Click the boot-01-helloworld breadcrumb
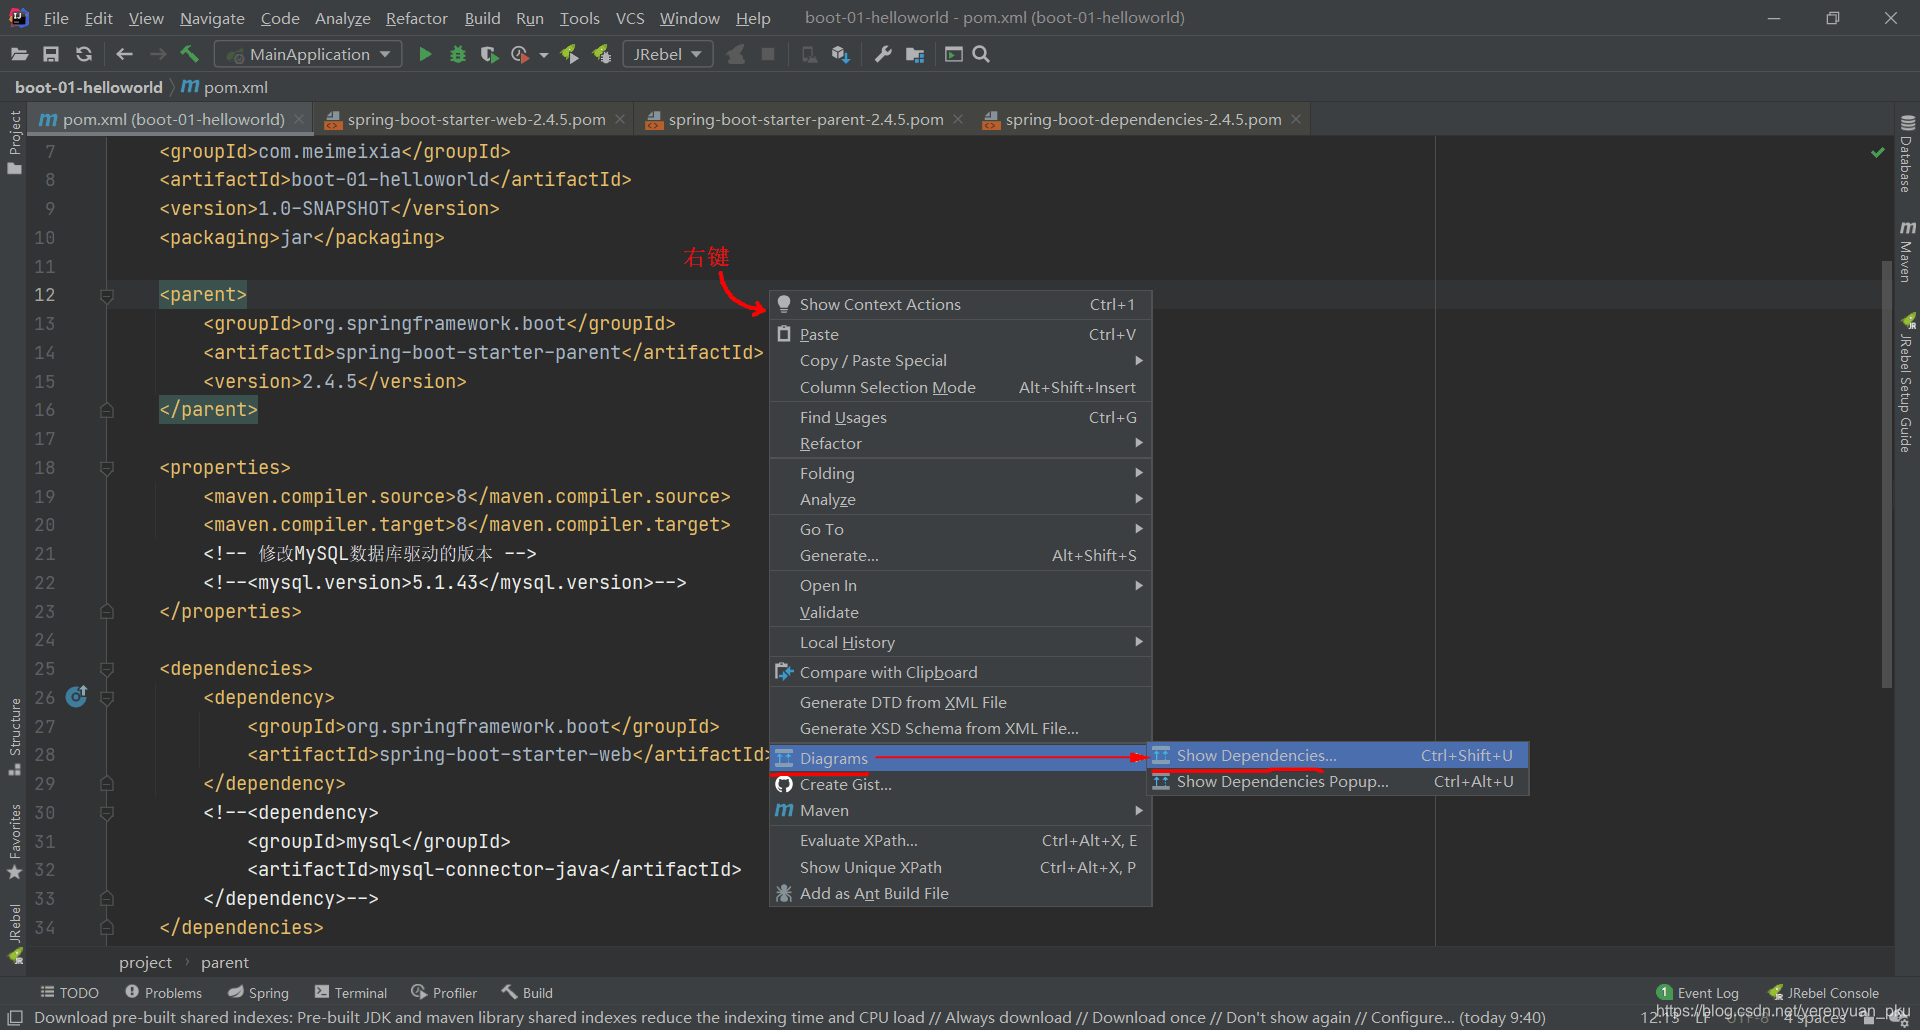Screen dimensions: 1920x1030 (89, 87)
